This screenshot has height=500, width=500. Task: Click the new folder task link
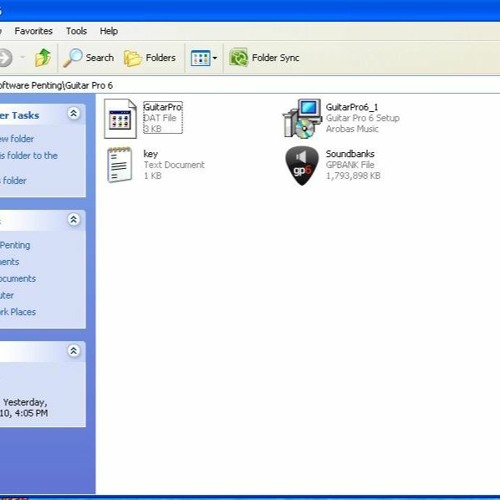click(x=17, y=139)
